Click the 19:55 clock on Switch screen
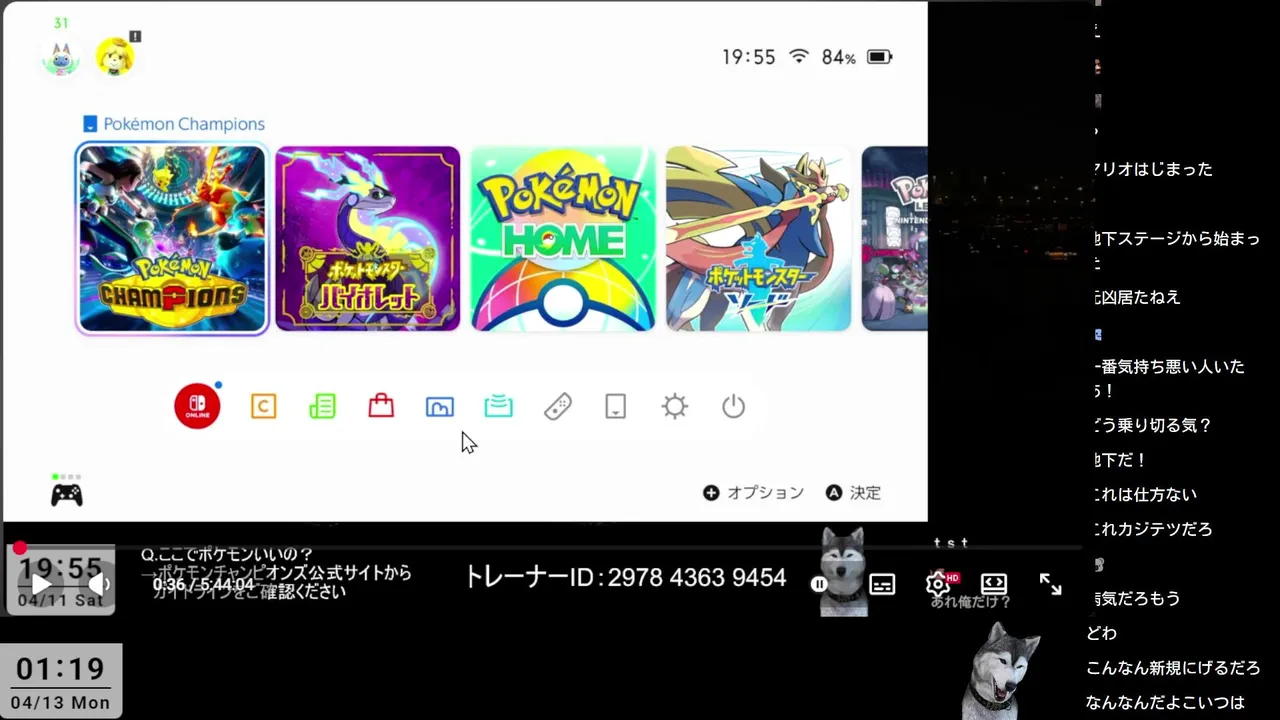The height and width of the screenshot is (720, 1280). coord(749,57)
